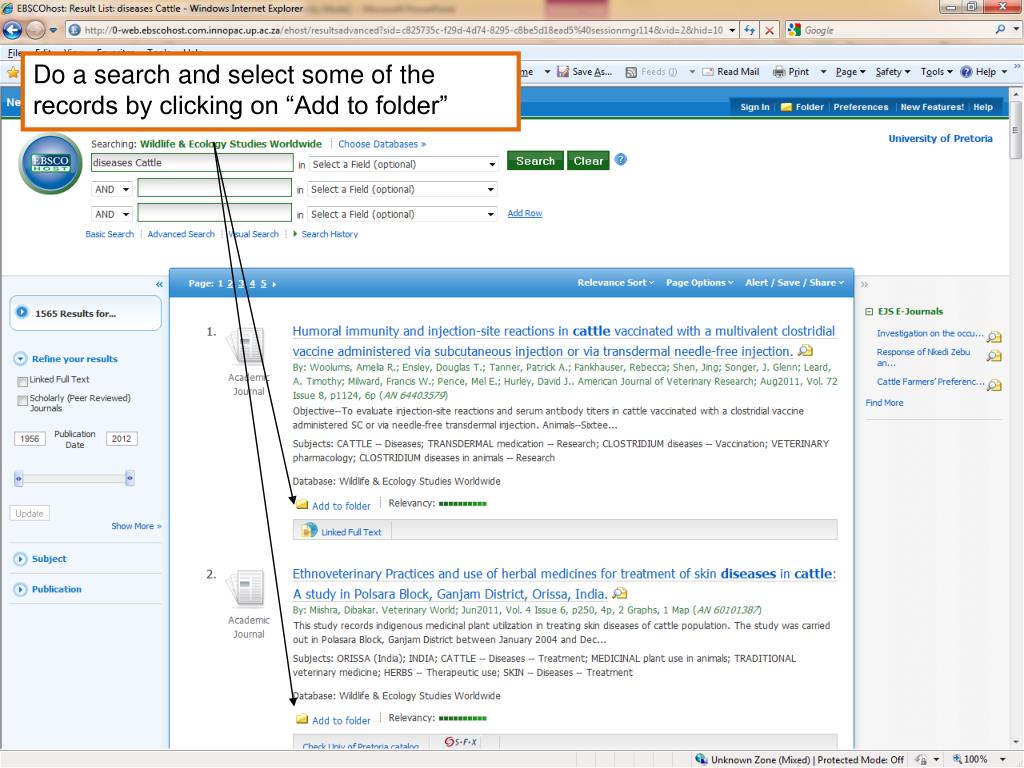1024x768 pixels.
Task: Collapse the Refine your results section
Action: tap(20, 359)
